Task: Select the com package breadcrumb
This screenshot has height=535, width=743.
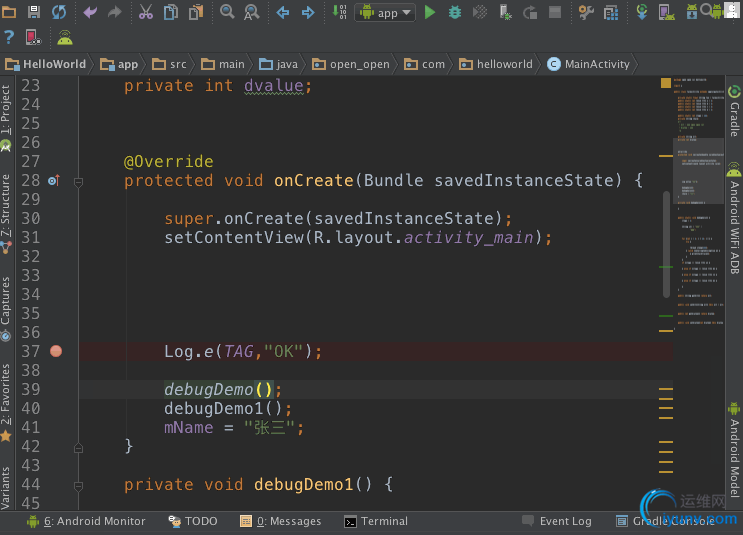Action: tap(424, 64)
